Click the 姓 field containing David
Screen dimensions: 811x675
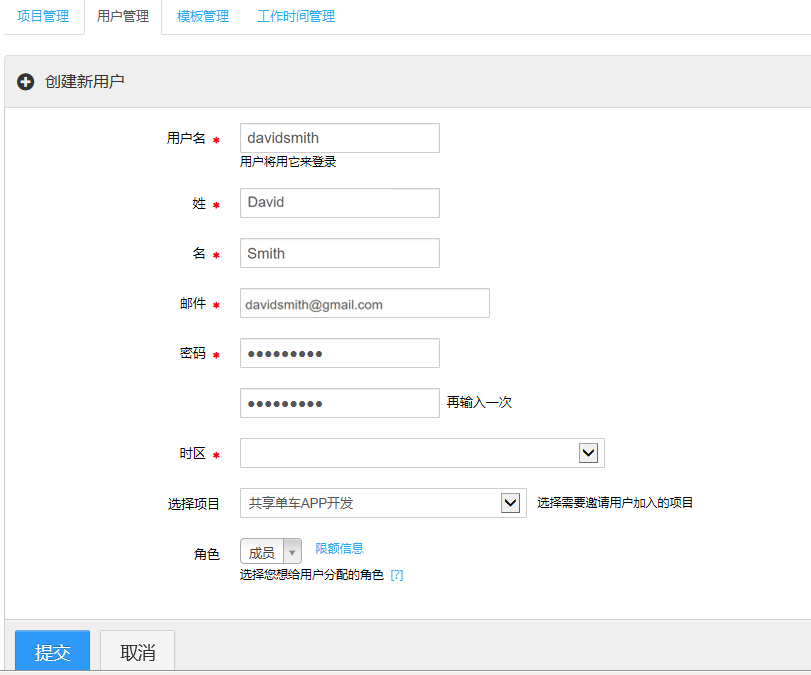tap(339, 203)
